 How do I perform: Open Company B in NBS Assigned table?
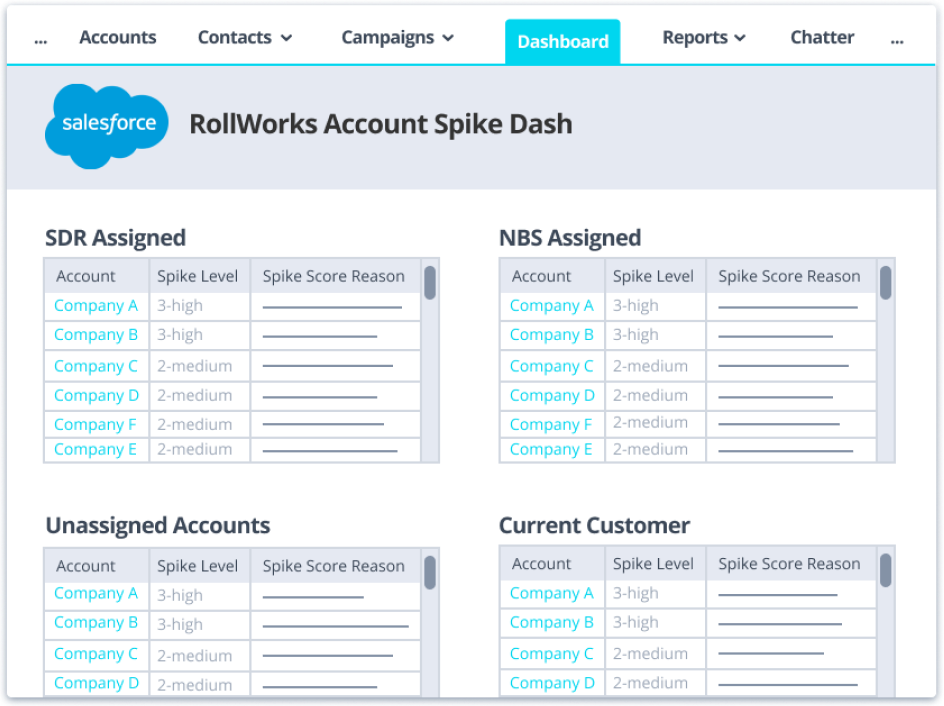pos(551,335)
